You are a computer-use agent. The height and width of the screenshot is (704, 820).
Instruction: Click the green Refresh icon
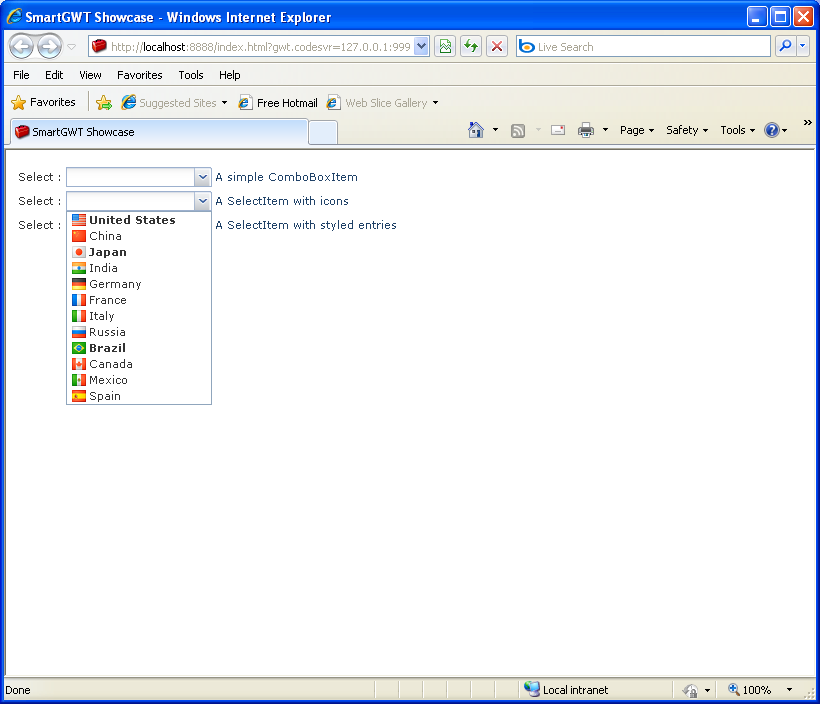[471, 47]
